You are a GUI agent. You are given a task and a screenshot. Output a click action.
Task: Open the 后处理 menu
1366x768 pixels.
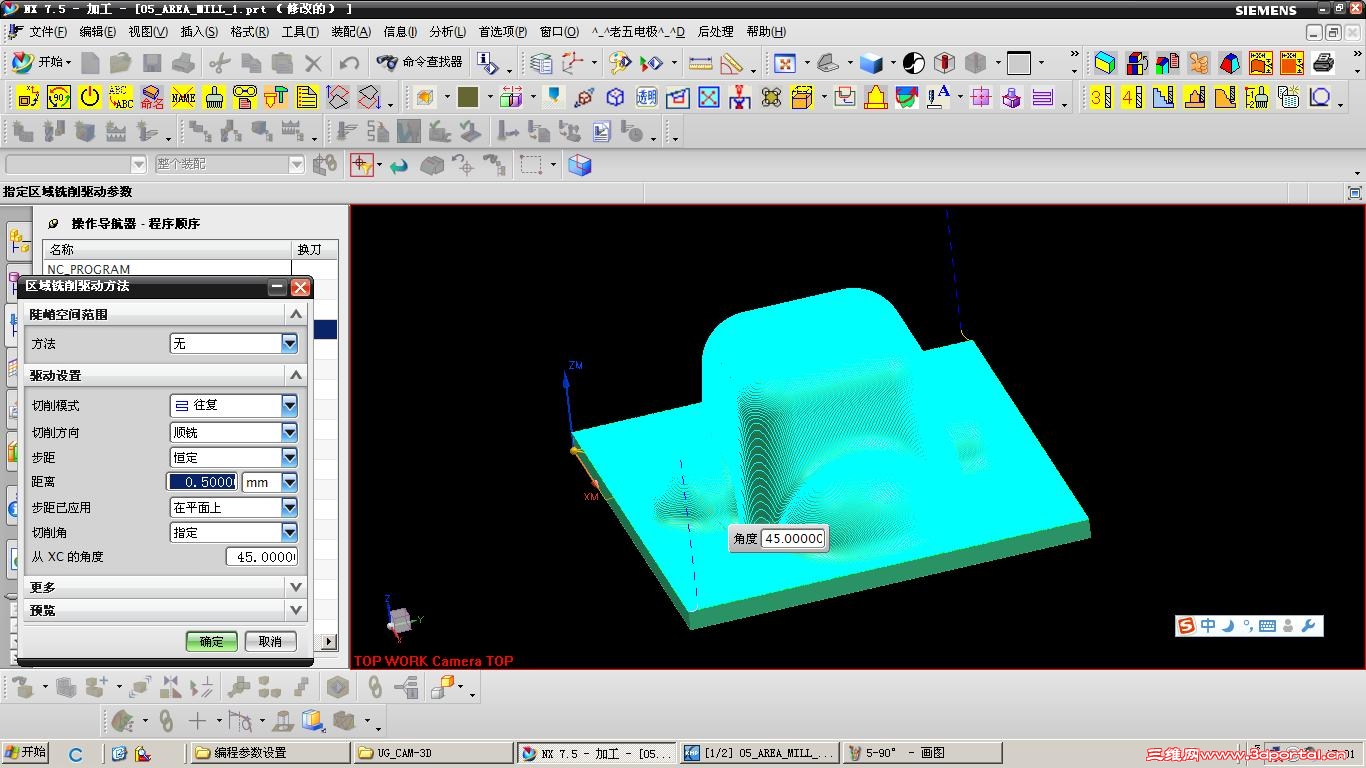[x=716, y=32]
